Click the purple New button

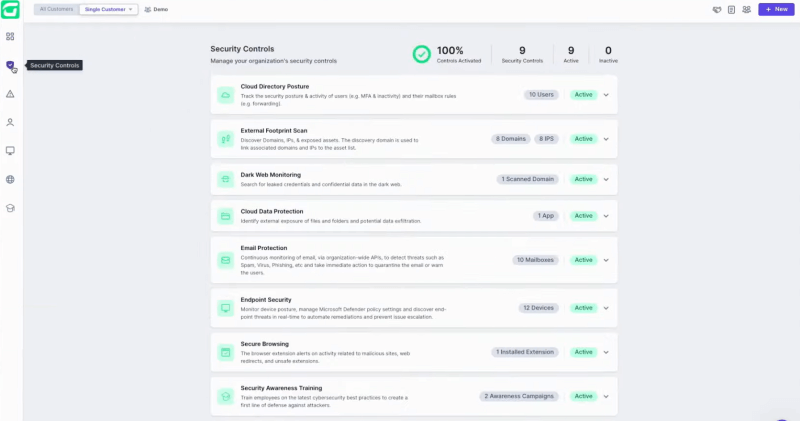click(x=776, y=9)
